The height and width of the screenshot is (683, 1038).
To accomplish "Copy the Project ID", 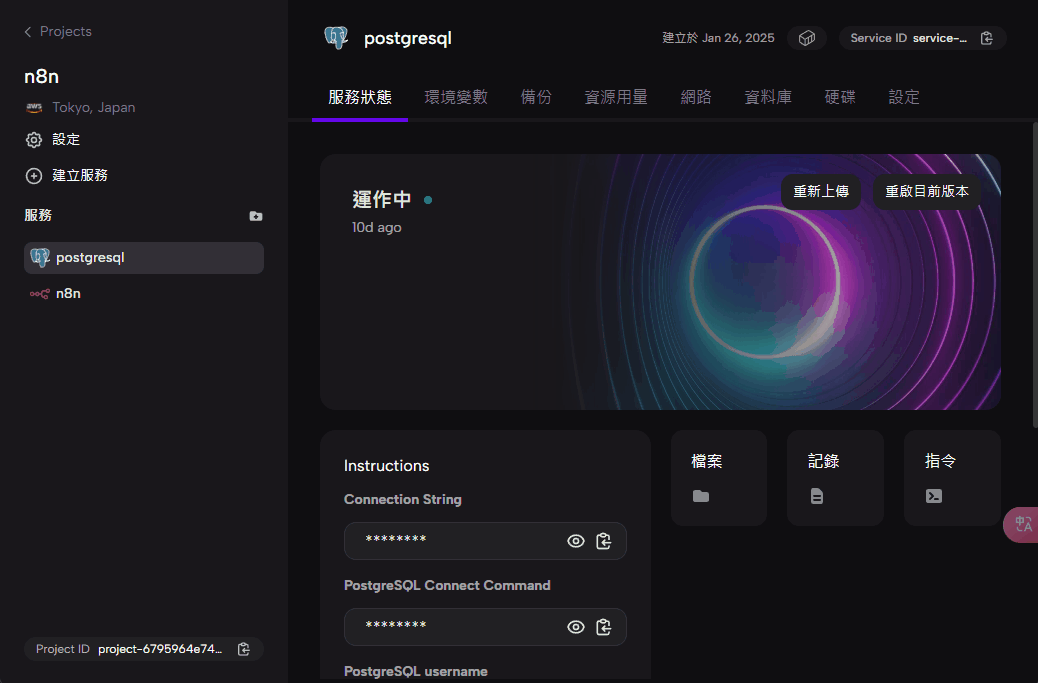I will point(244,649).
